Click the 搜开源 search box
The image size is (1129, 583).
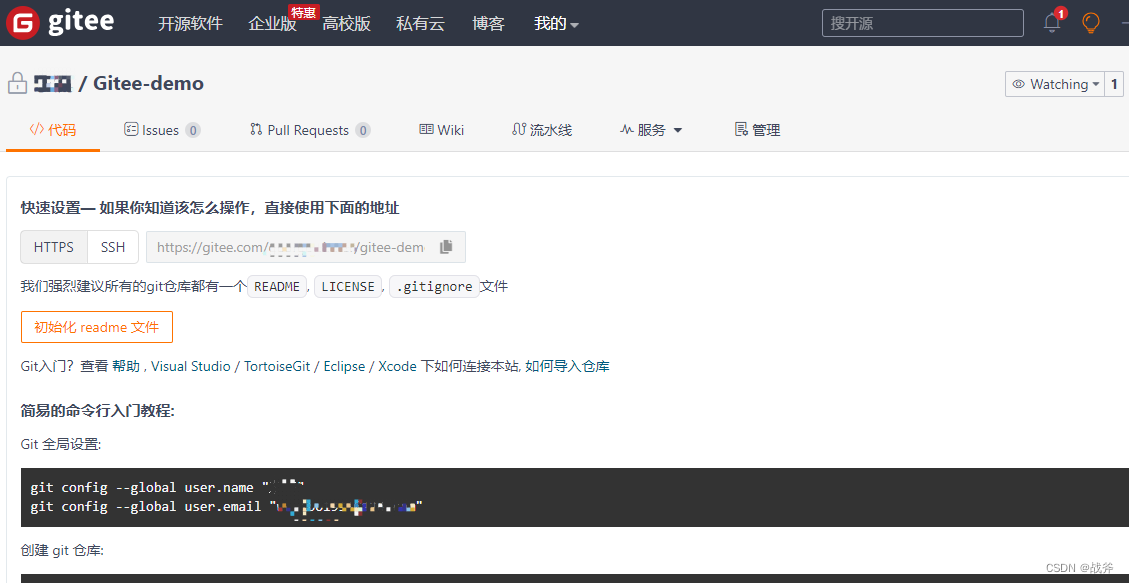pyautogui.click(x=923, y=23)
